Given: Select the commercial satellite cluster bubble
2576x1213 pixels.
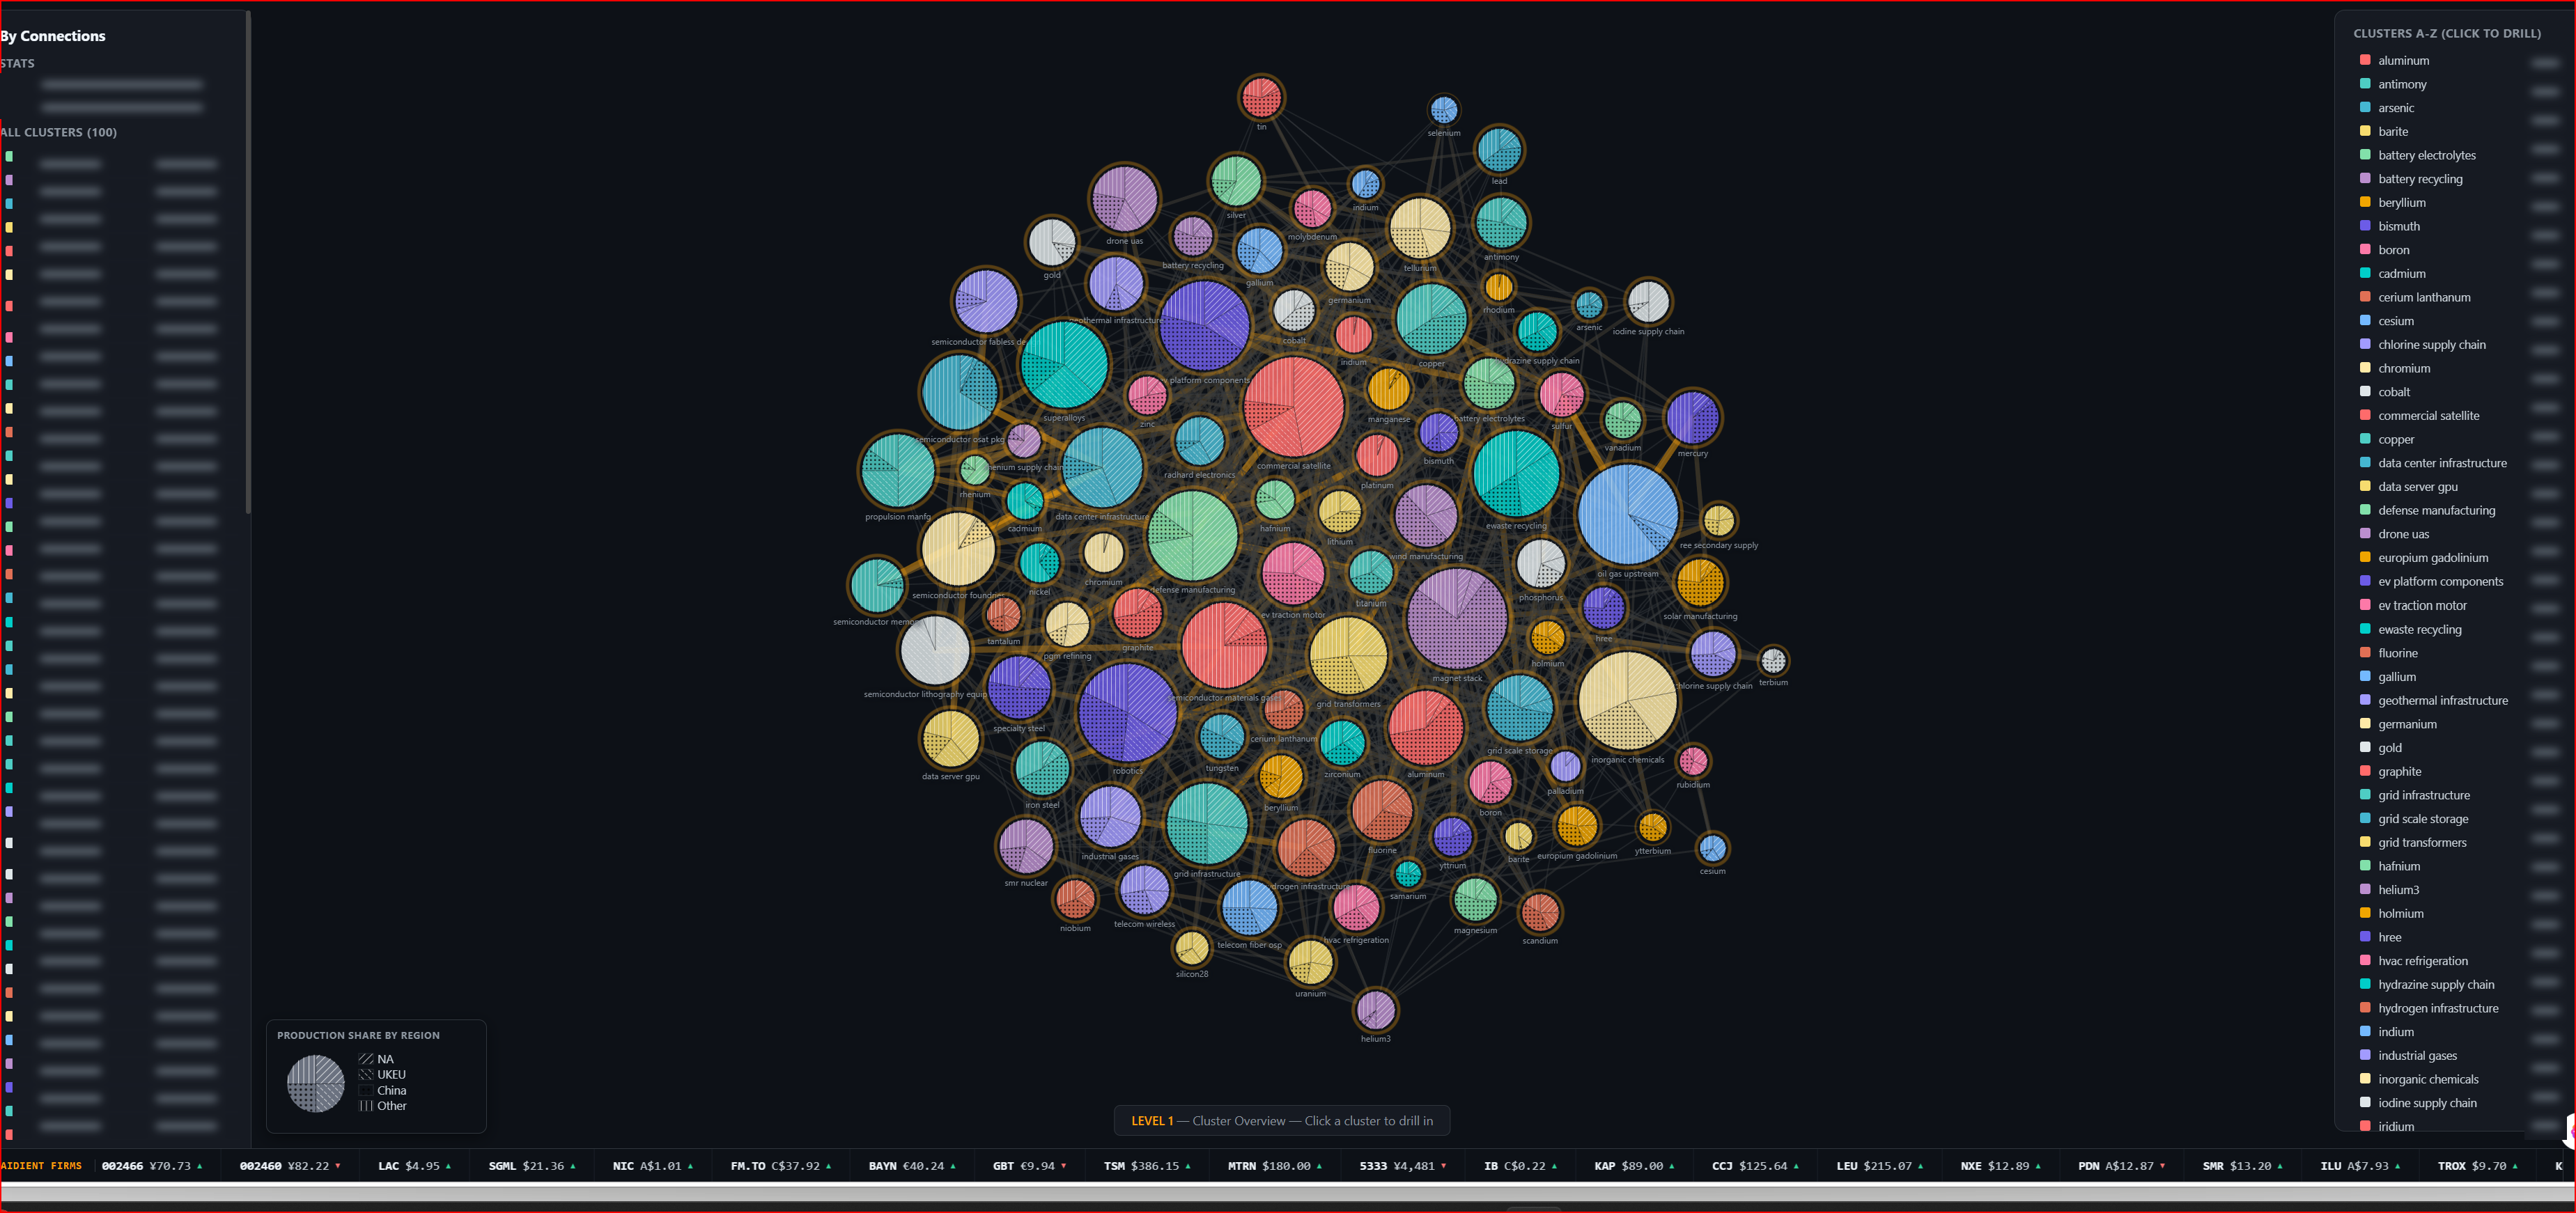Looking at the screenshot, I should [x=1293, y=407].
